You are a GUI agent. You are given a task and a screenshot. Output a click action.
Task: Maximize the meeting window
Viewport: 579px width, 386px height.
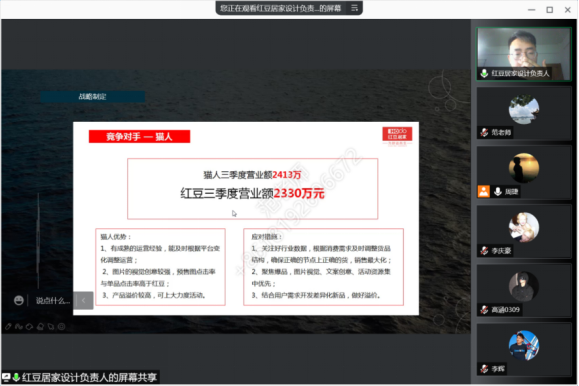coord(549,10)
